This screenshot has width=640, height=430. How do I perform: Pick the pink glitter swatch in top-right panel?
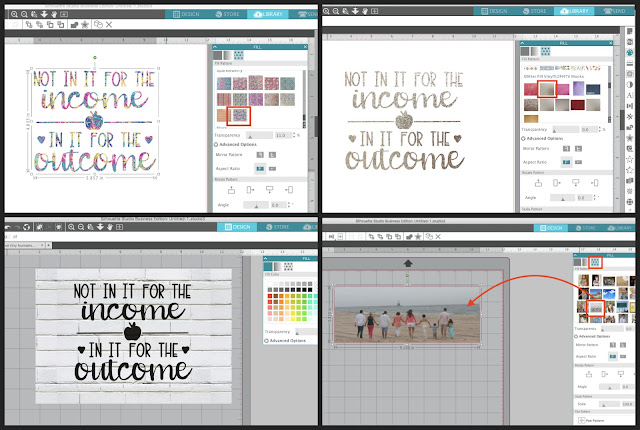(562, 89)
